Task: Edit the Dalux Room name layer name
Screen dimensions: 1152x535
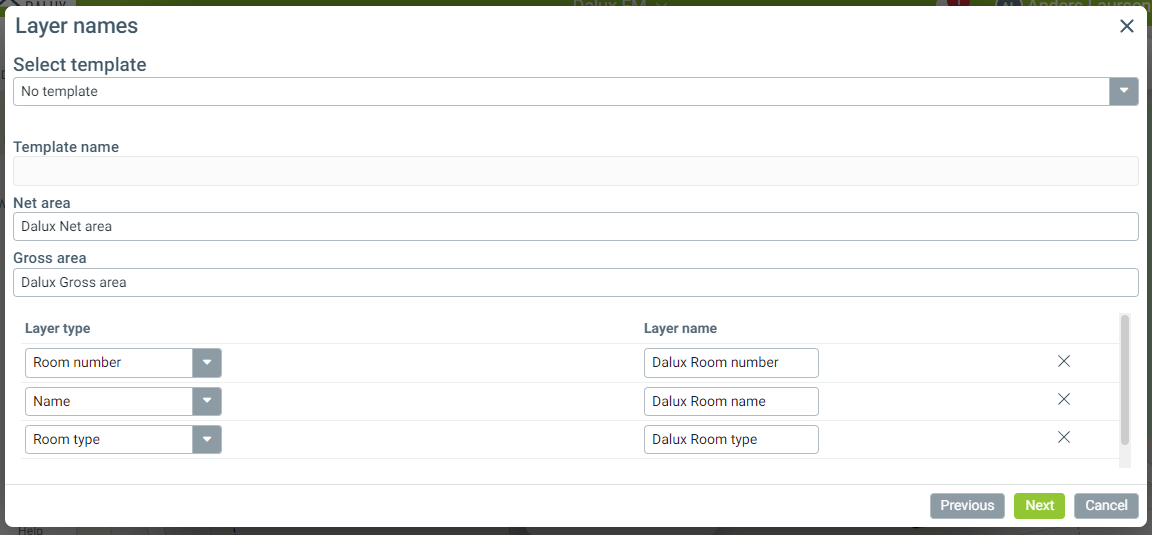Action: click(731, 401)
